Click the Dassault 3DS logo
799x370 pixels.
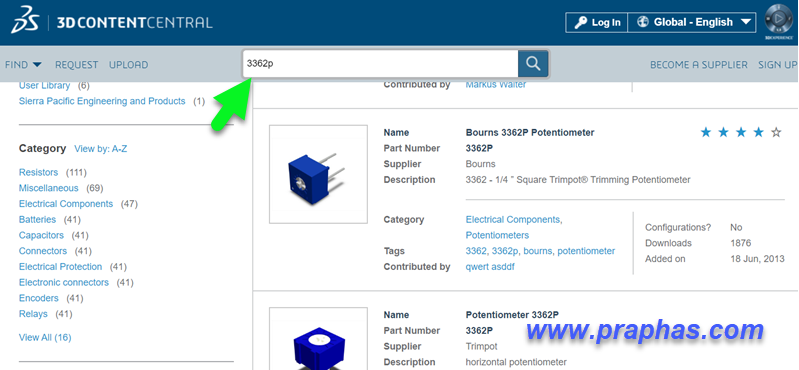tap(24, 21)
